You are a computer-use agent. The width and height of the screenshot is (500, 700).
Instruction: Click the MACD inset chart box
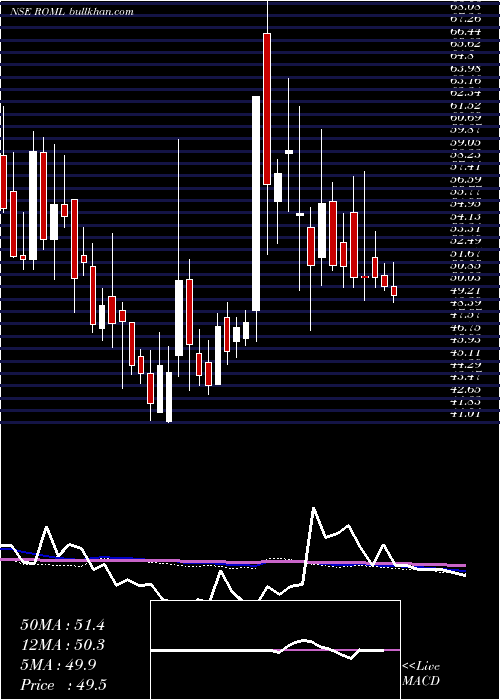tap(275, 650)
